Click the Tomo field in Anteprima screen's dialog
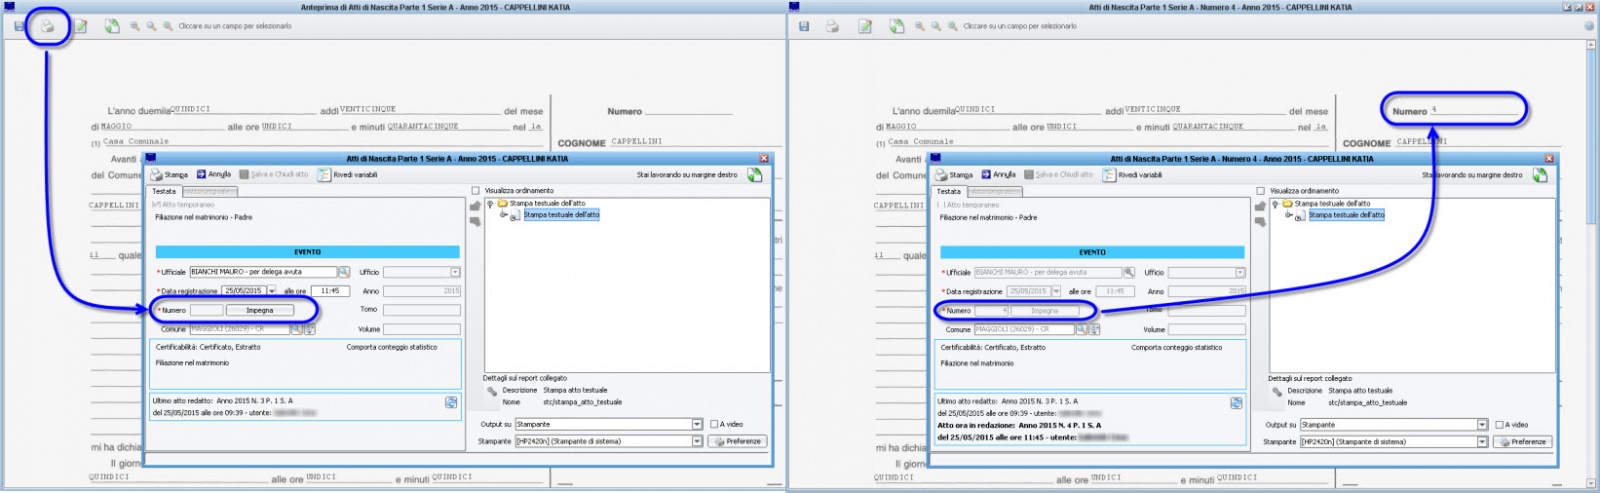The height and width of the screenshot is (493, 1600). (422, 310)
